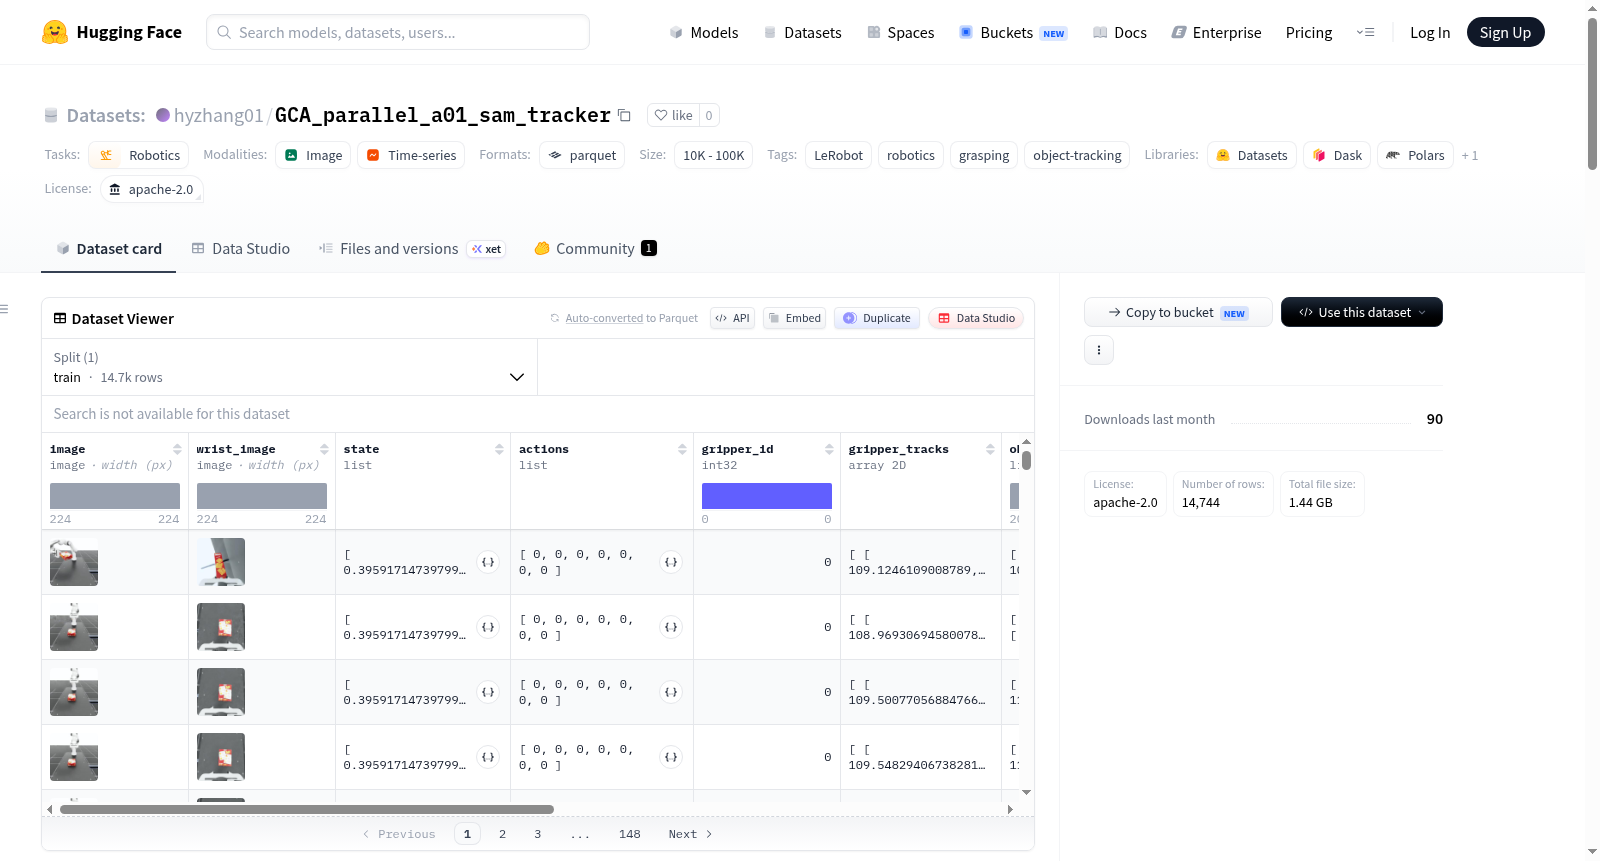Sort by the actions column

tap(682, 449)
